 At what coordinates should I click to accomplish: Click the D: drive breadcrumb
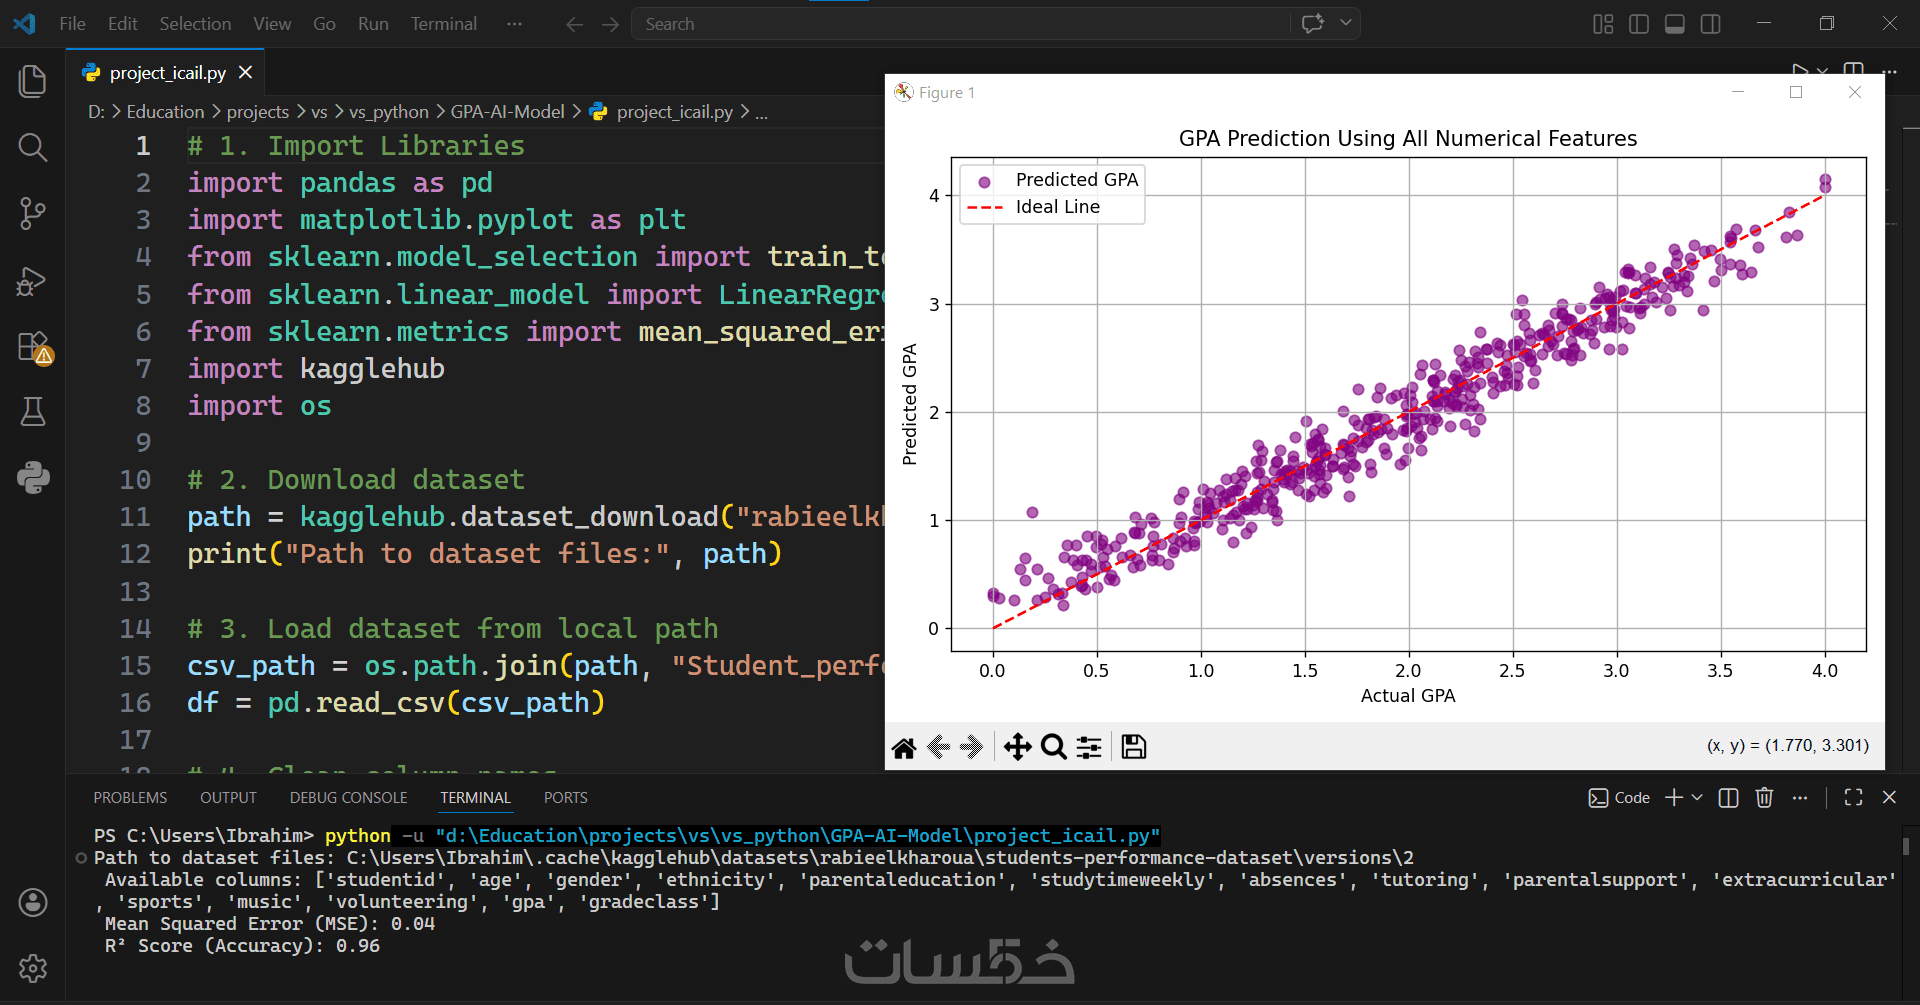coord(96,112)
